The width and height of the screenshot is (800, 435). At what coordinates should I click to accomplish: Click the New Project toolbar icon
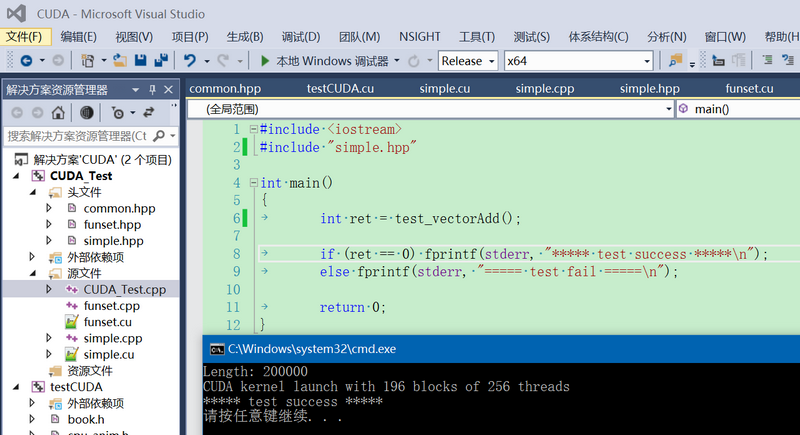click(x=88, y=61)
